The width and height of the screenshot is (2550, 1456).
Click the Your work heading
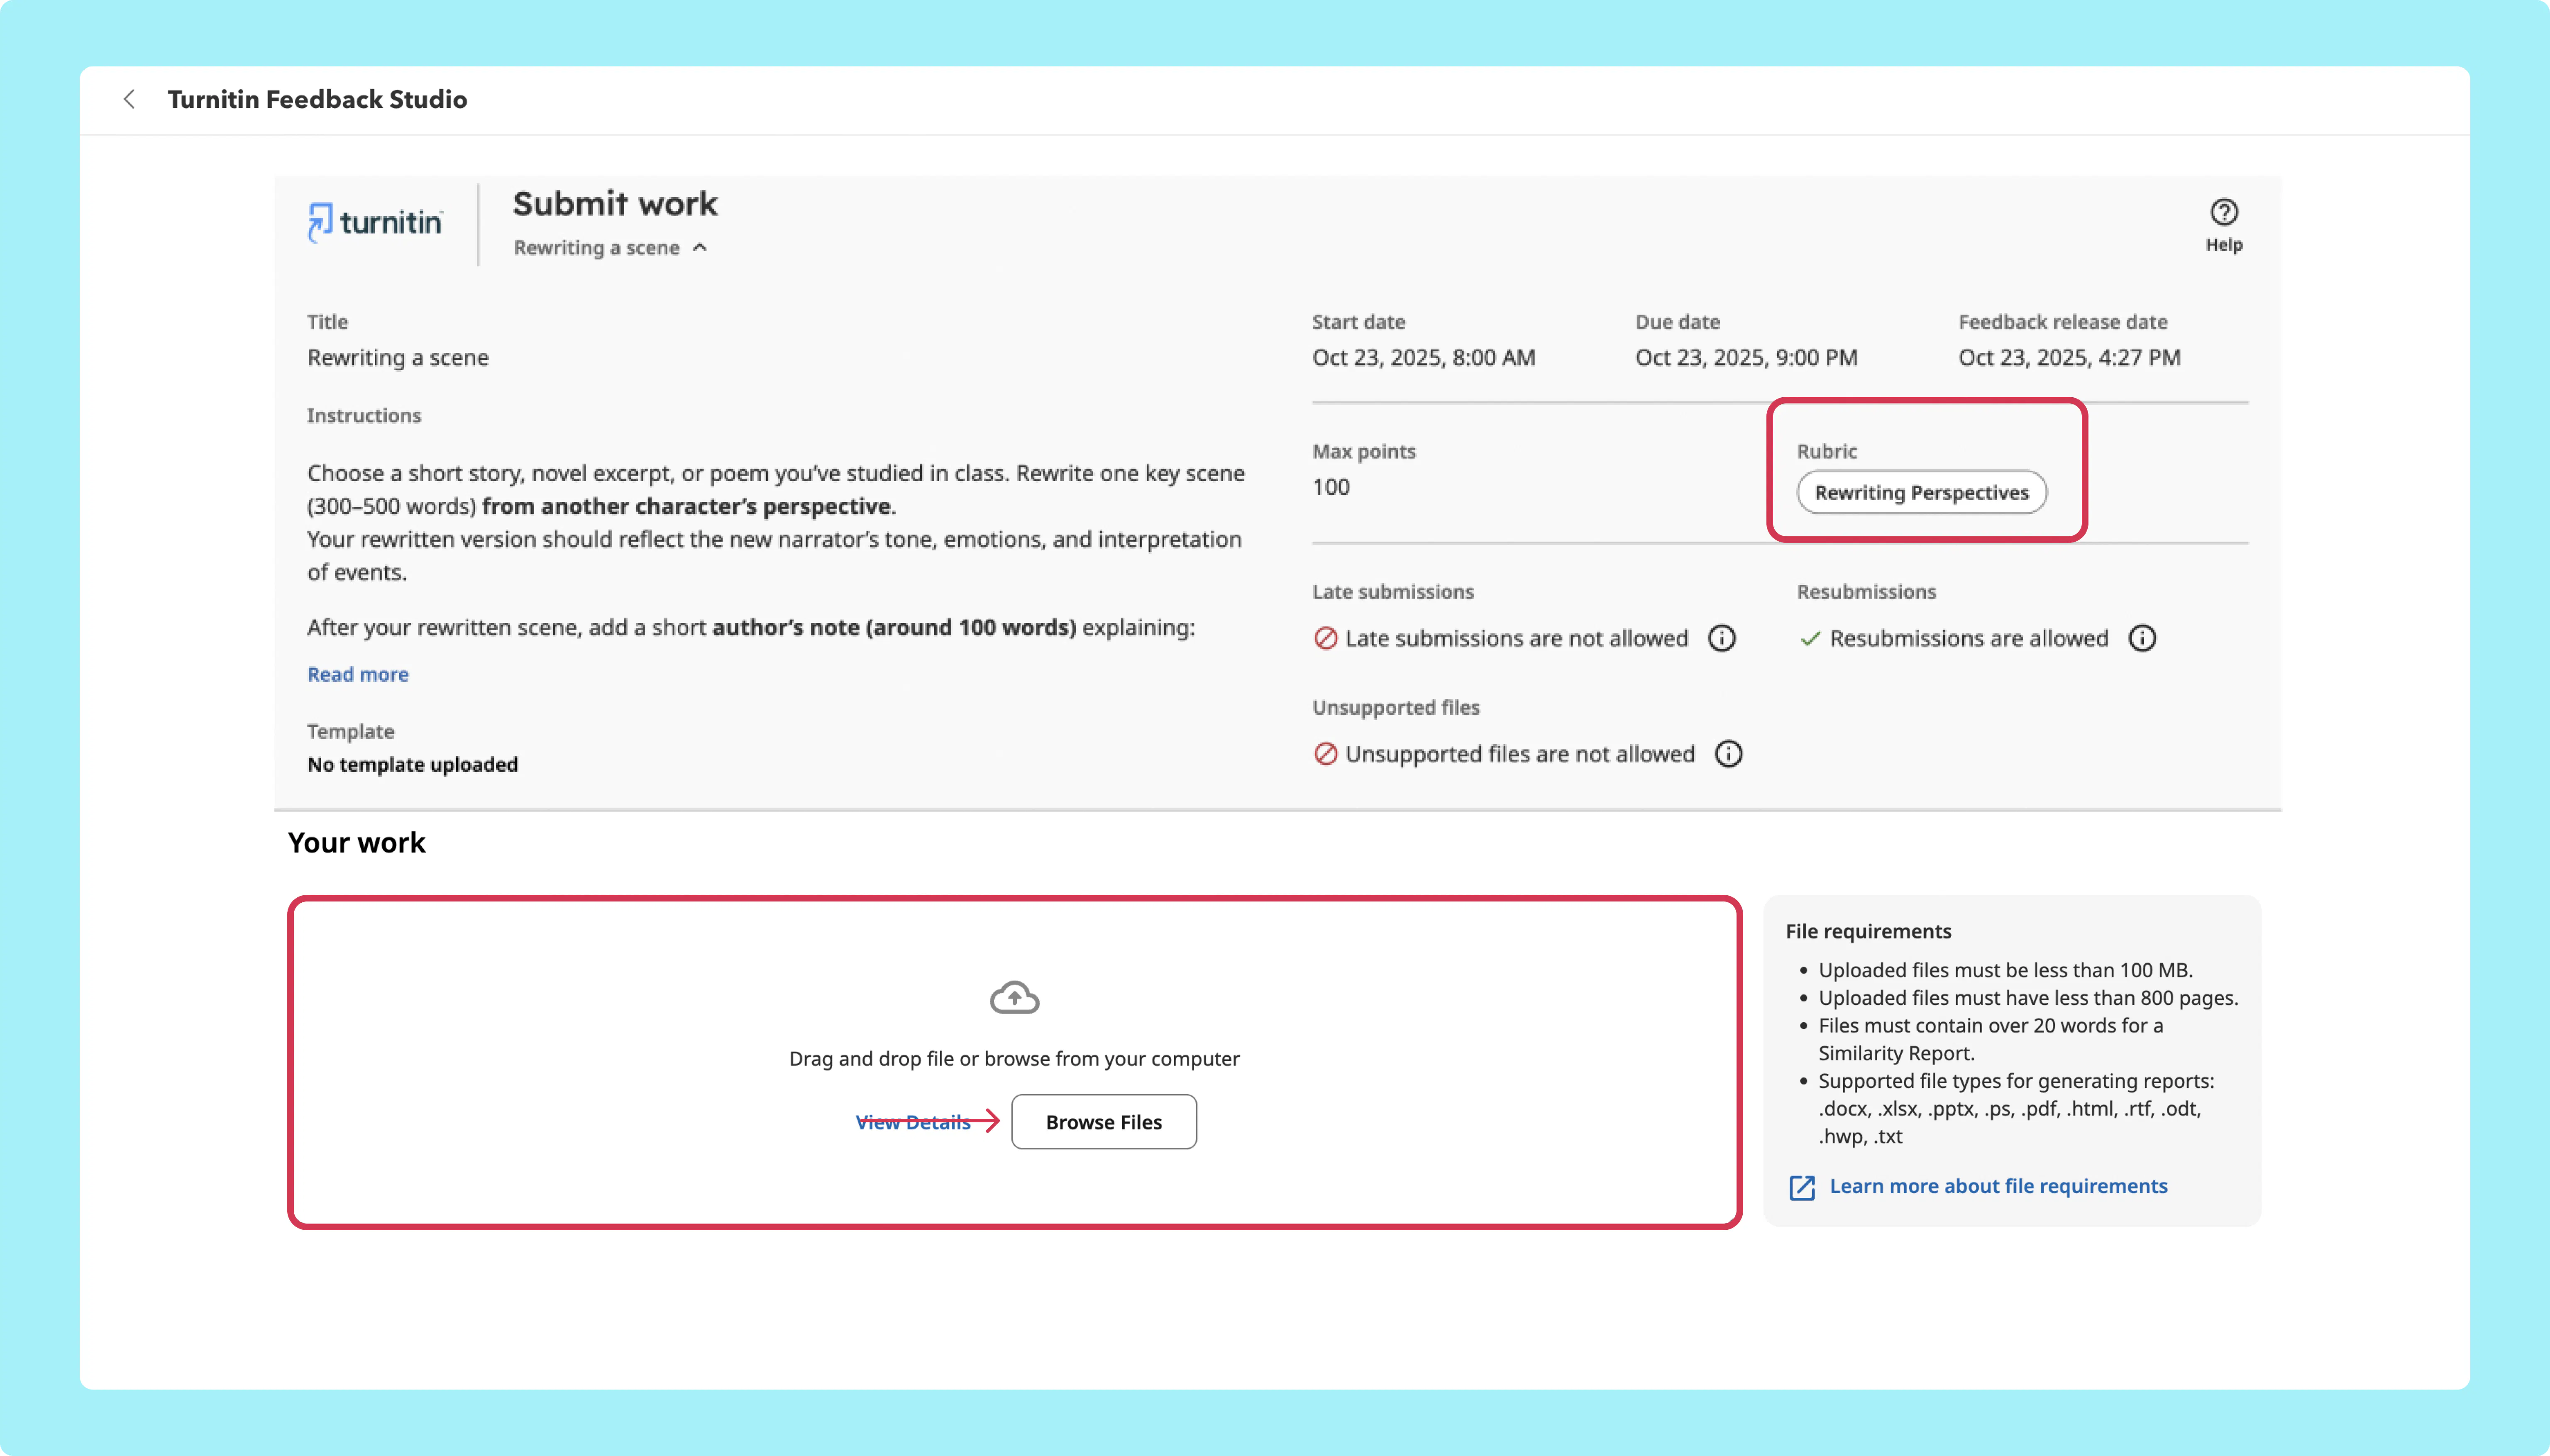pyautogui.click(x=356, y=842)
